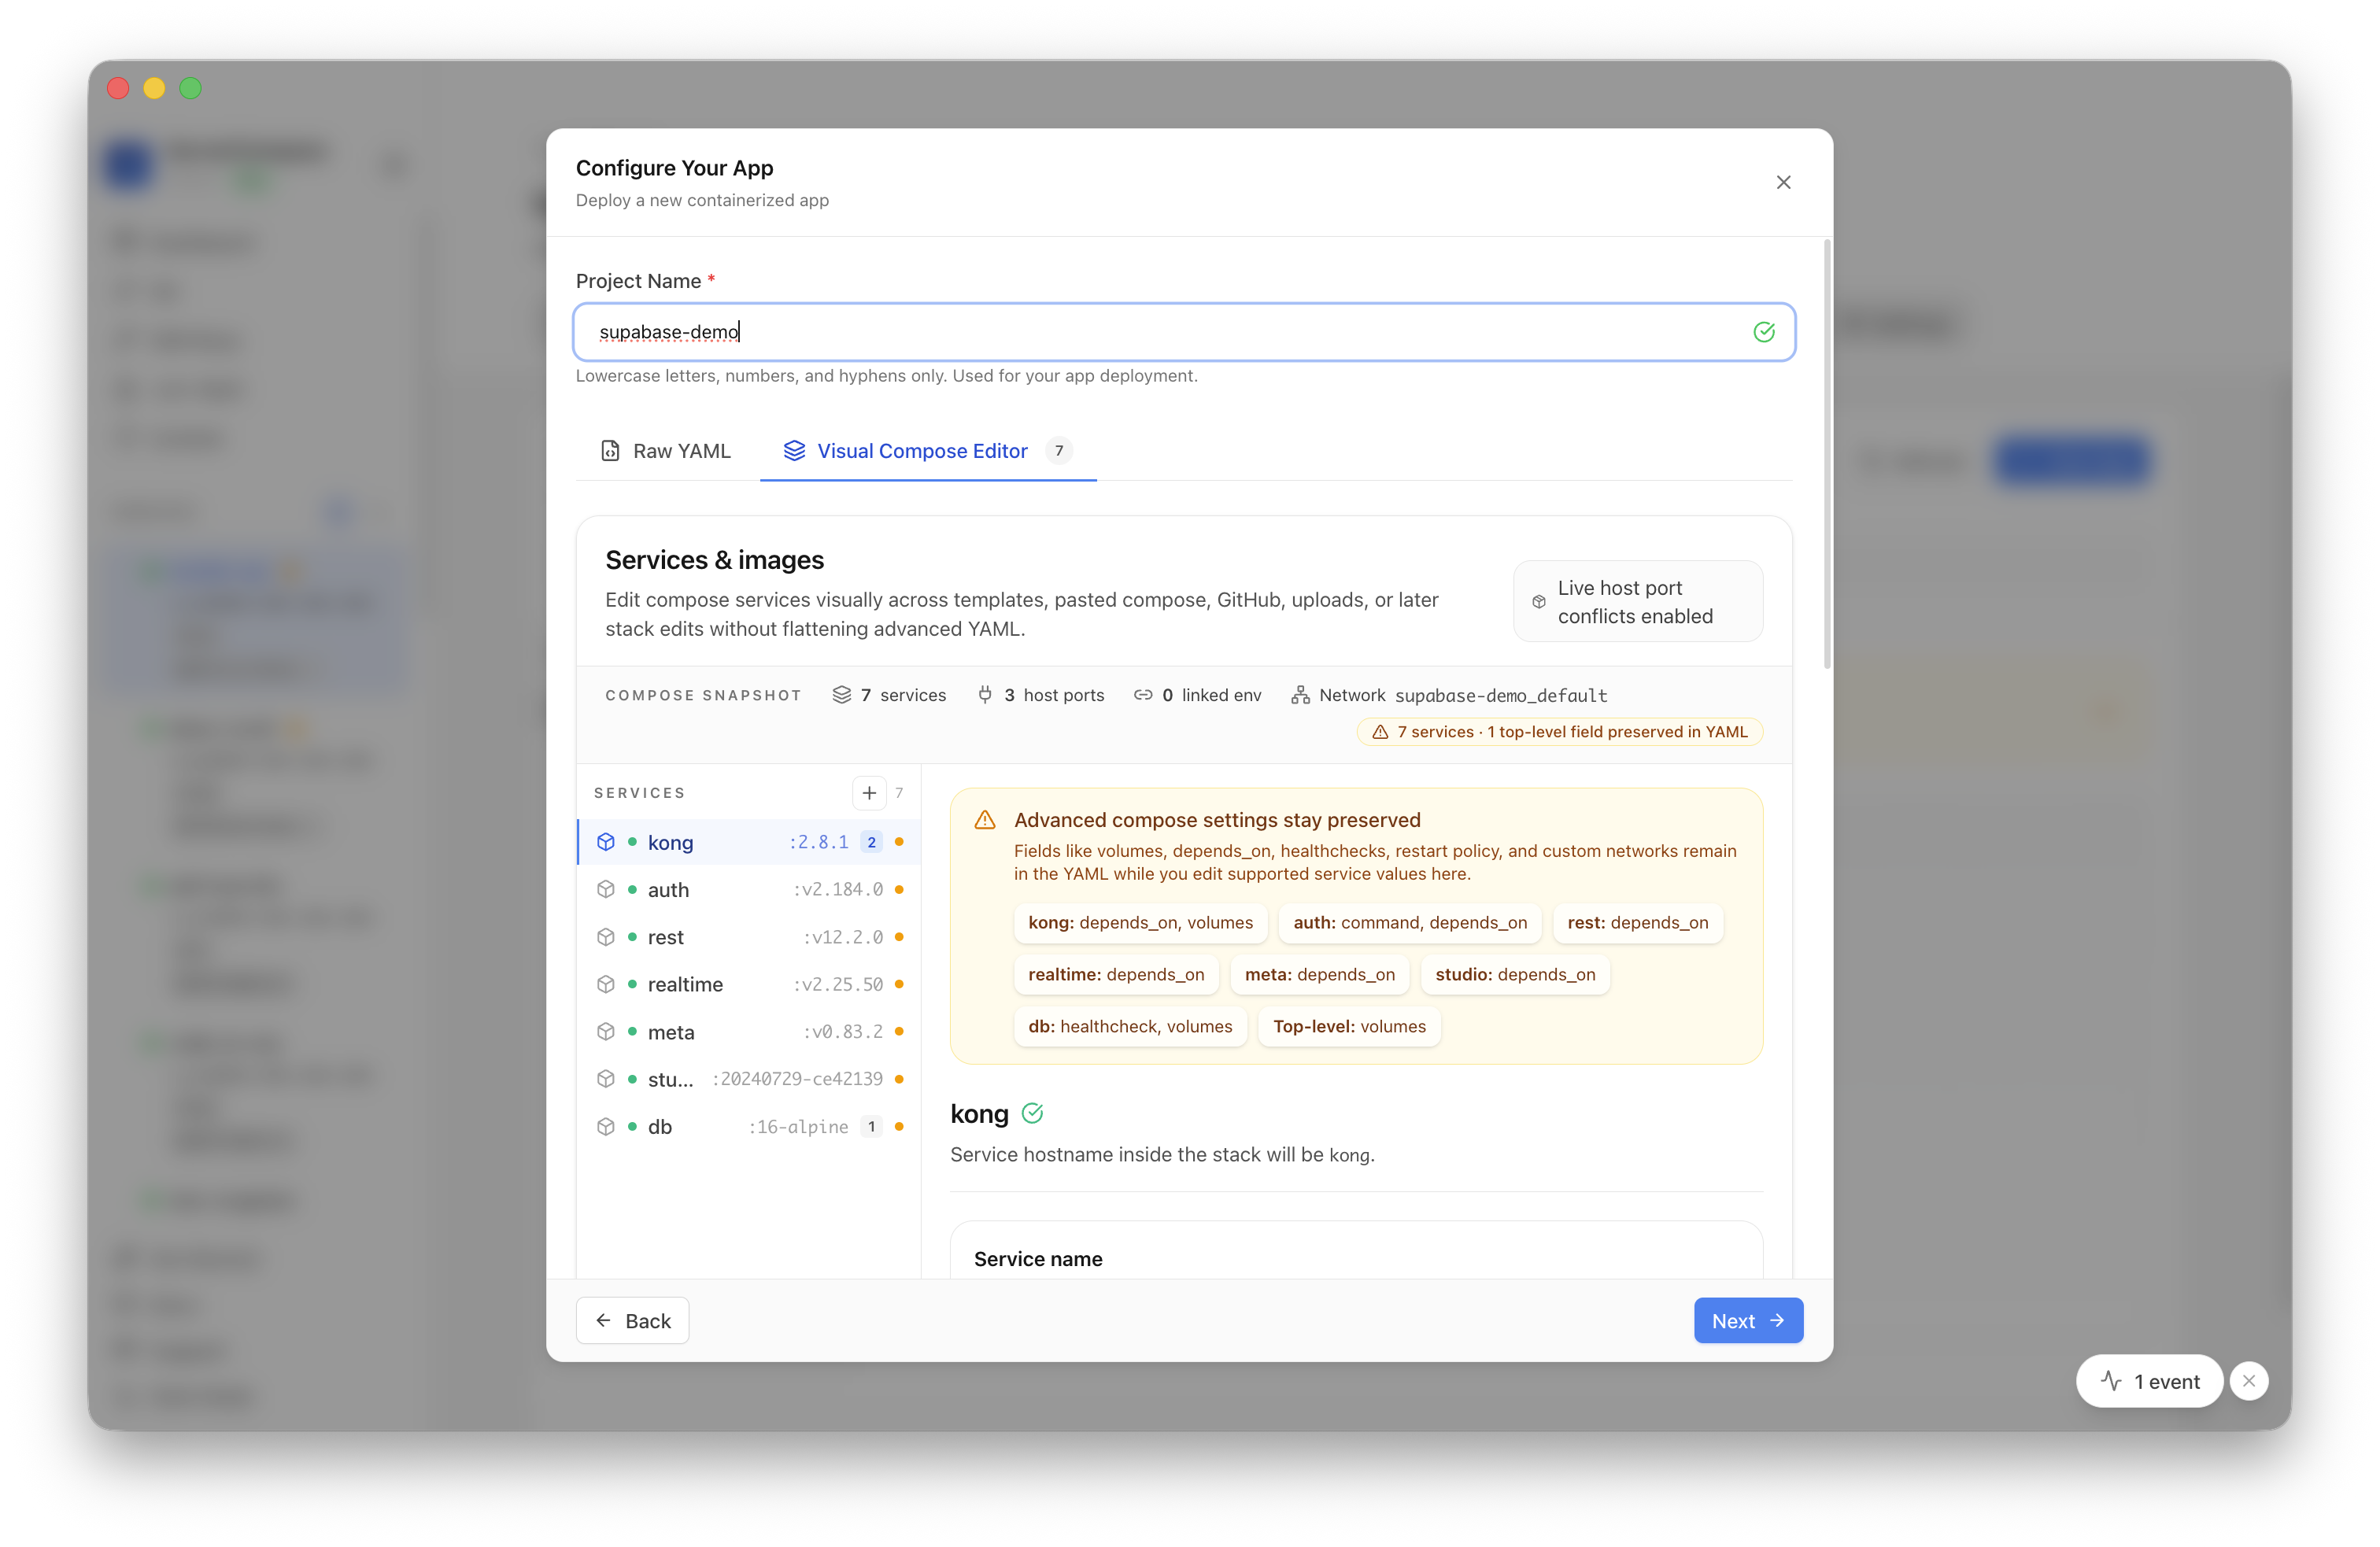Click the yellow macOS minimize window button
The width and height of the screenshot is (2380, 1547).
pos(154,88)
